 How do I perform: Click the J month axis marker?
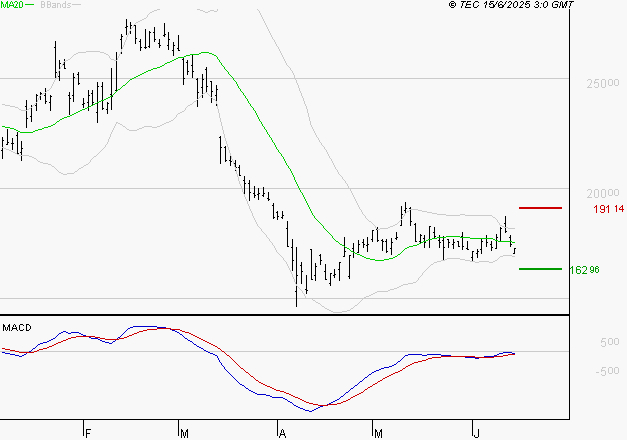(x=476, y=434)
